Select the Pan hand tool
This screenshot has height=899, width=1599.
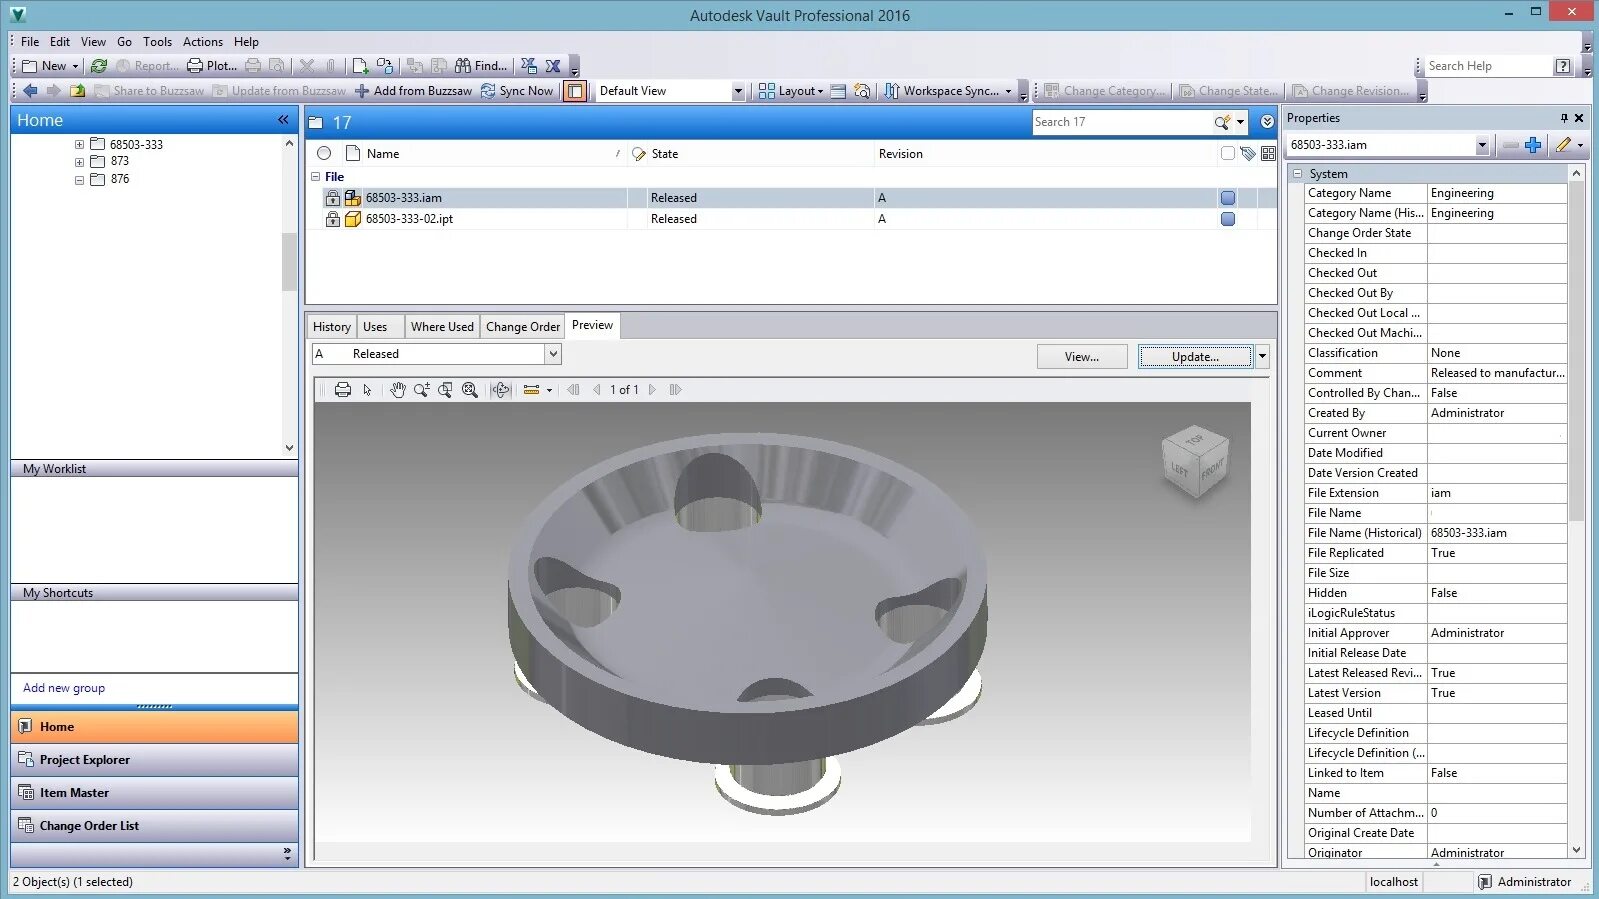(398, 390)
